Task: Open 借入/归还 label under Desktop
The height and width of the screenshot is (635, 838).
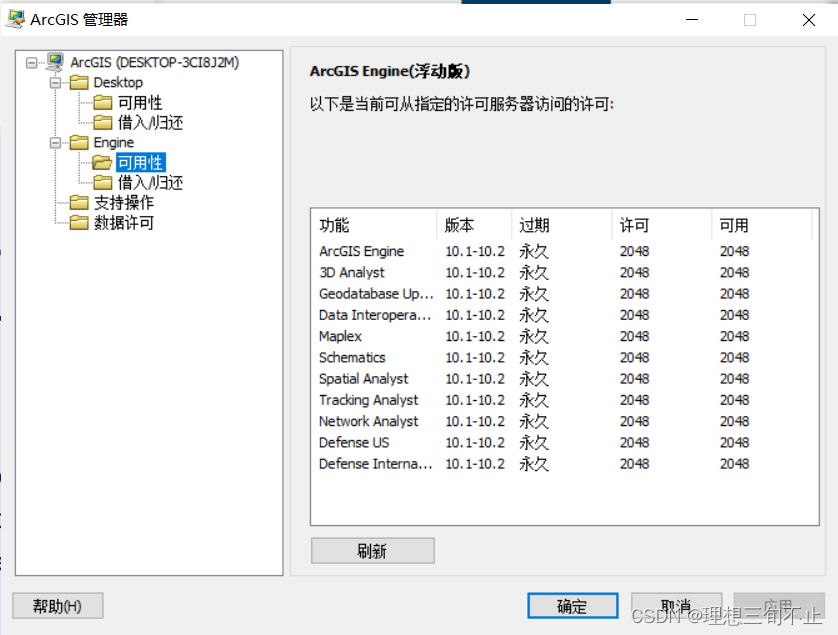Action: [x=150, y=122]
